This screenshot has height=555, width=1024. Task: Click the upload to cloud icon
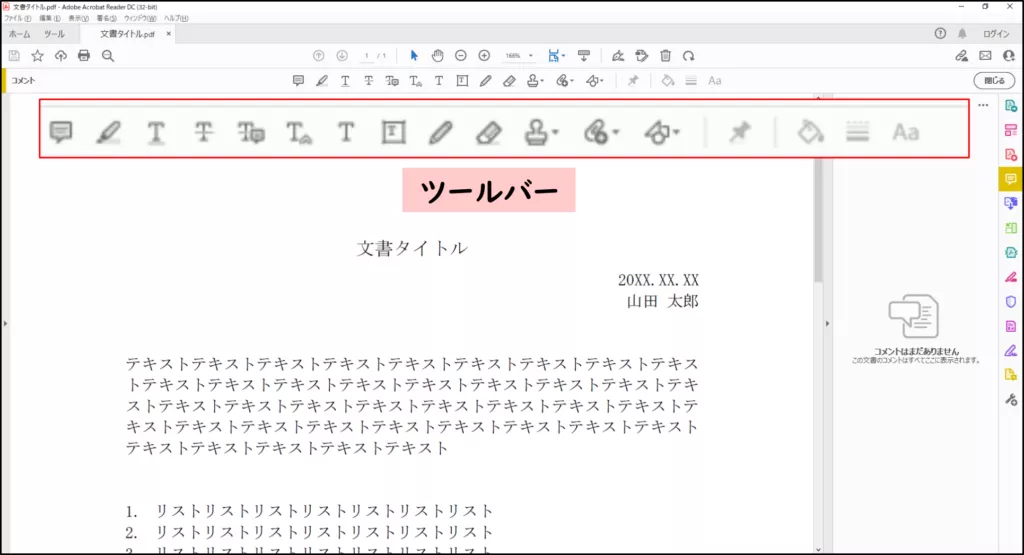point(61,56)
